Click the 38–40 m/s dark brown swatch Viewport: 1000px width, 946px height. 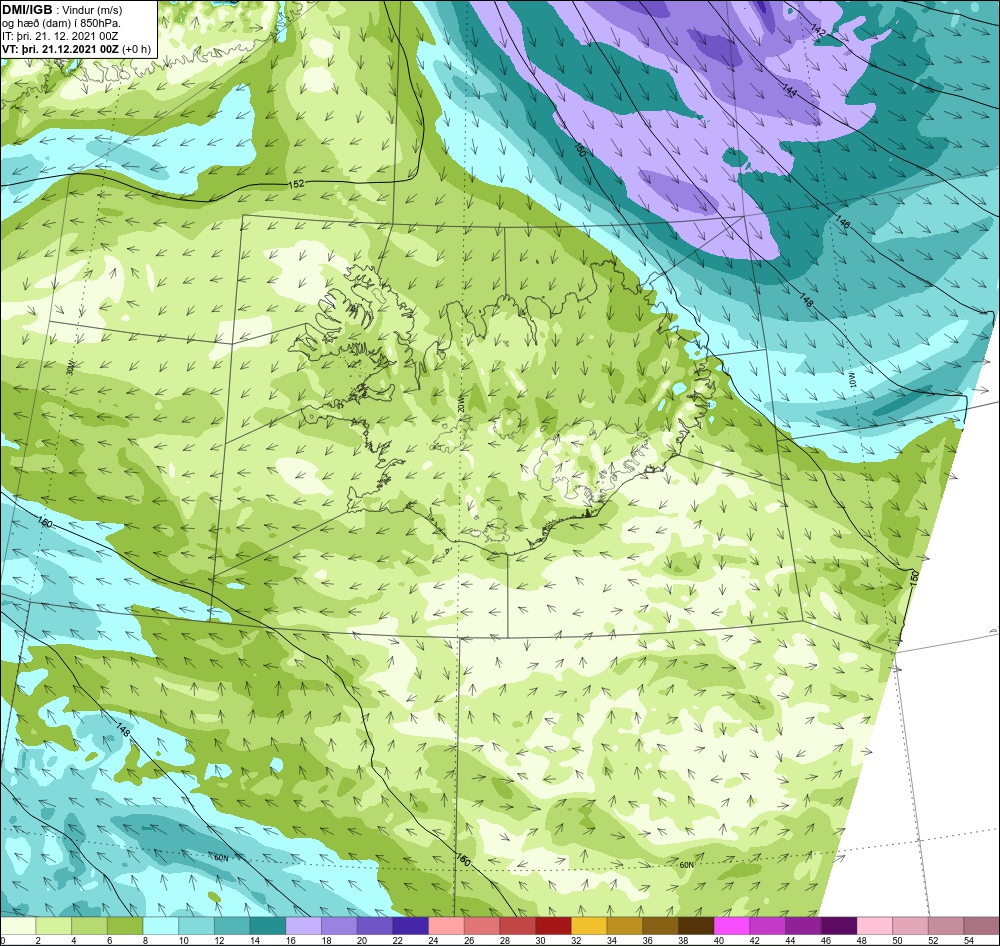[696, 926]
